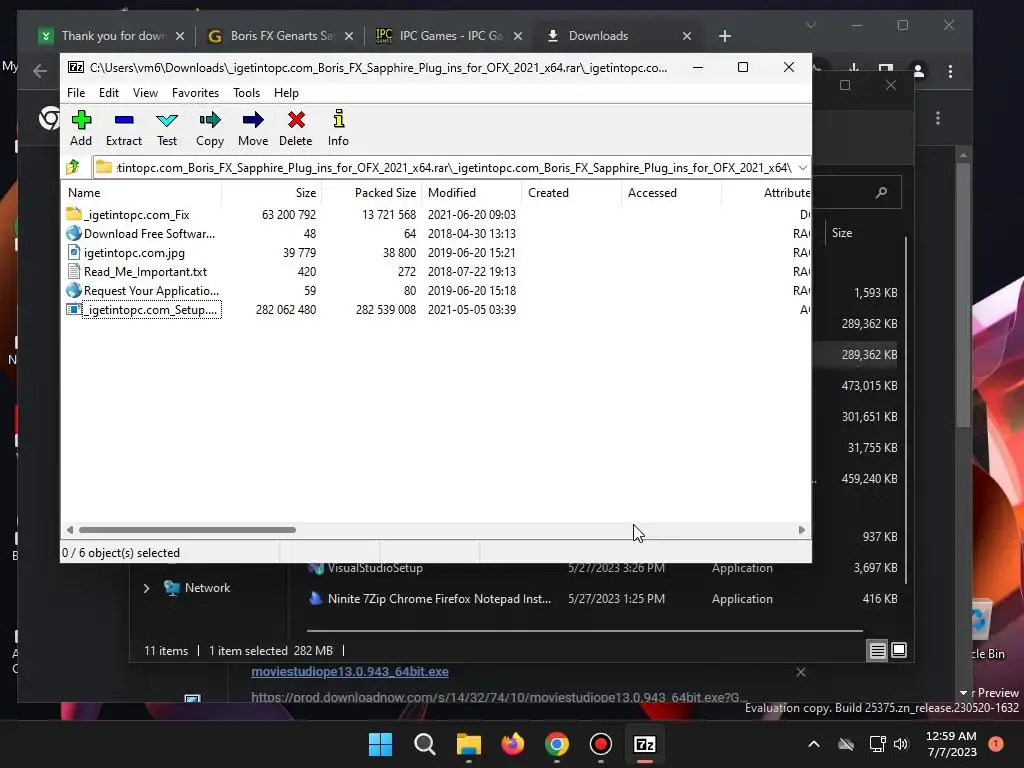
Task: Launch Firefox from the taskbar
Action: tap(513, 744)
